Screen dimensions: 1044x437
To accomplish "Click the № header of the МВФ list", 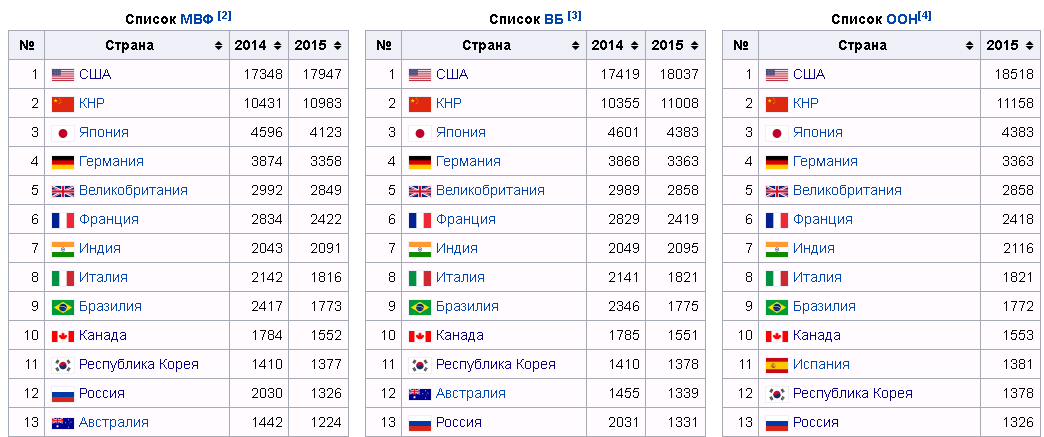I will pos(27,46).
